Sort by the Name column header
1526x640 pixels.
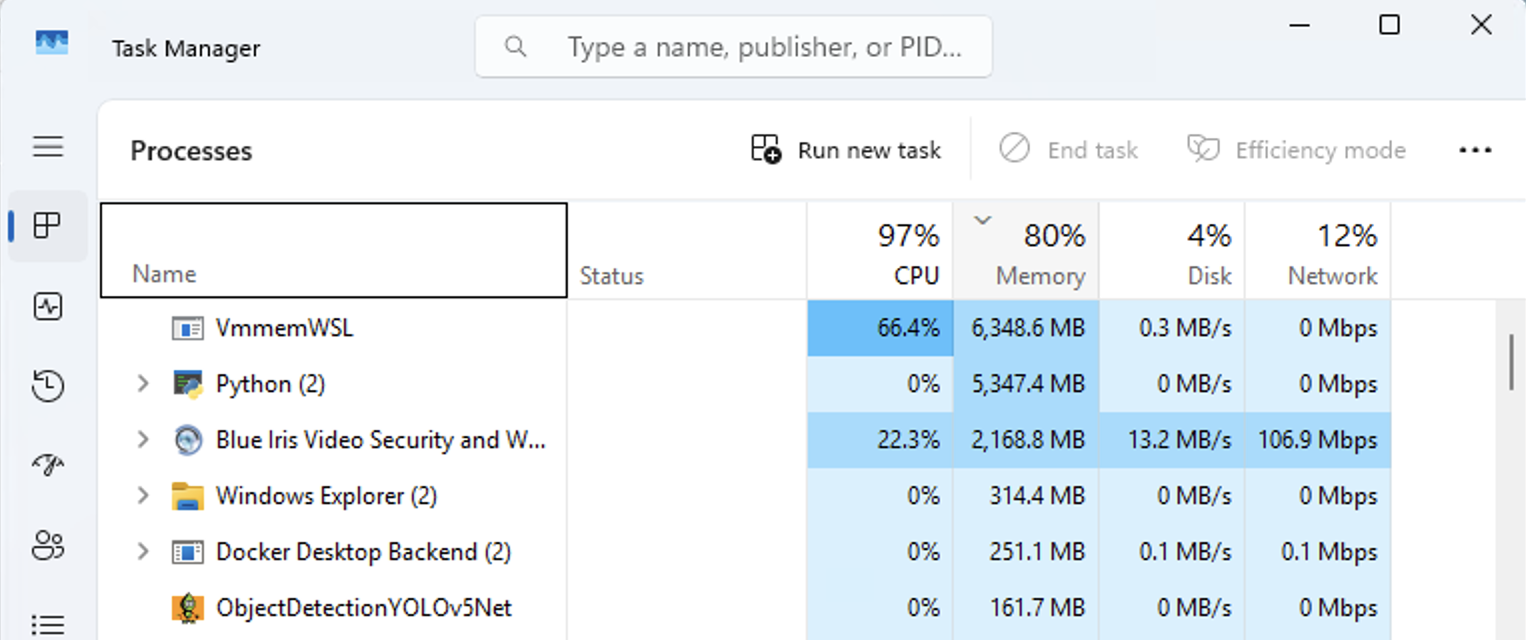[x=334, y=250]
